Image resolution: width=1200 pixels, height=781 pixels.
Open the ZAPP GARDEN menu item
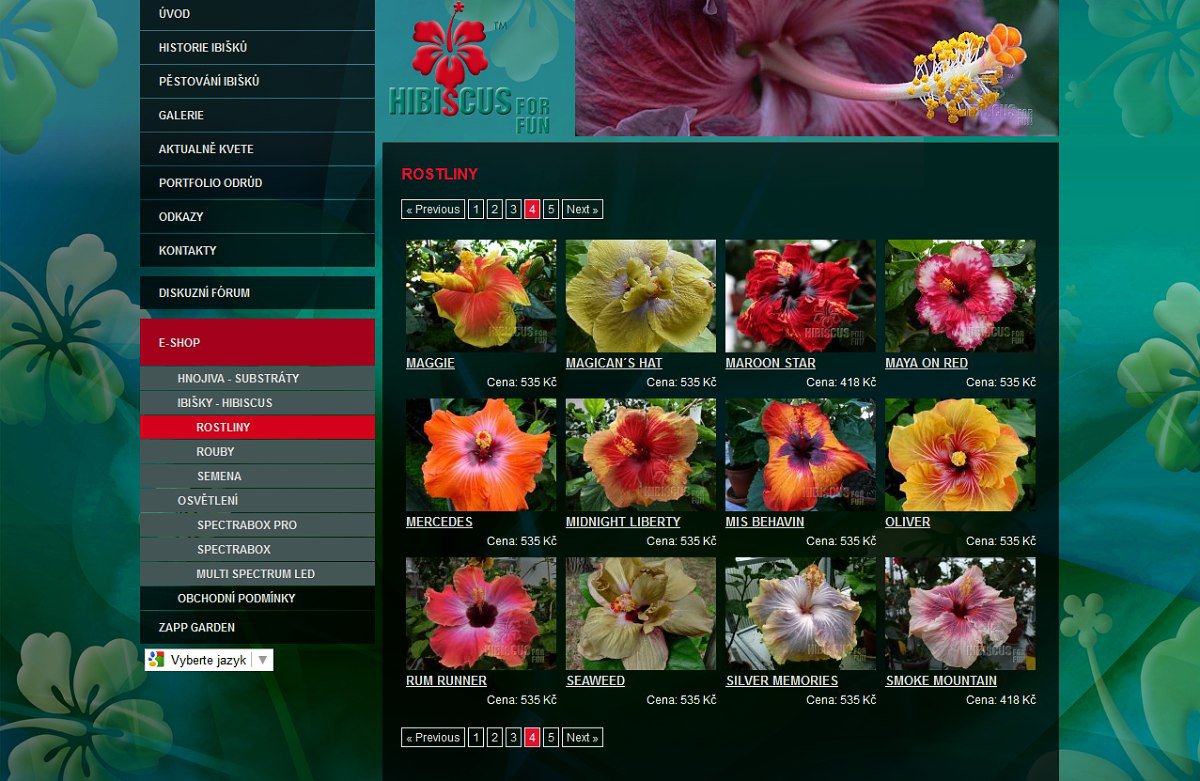click(258, 627)
